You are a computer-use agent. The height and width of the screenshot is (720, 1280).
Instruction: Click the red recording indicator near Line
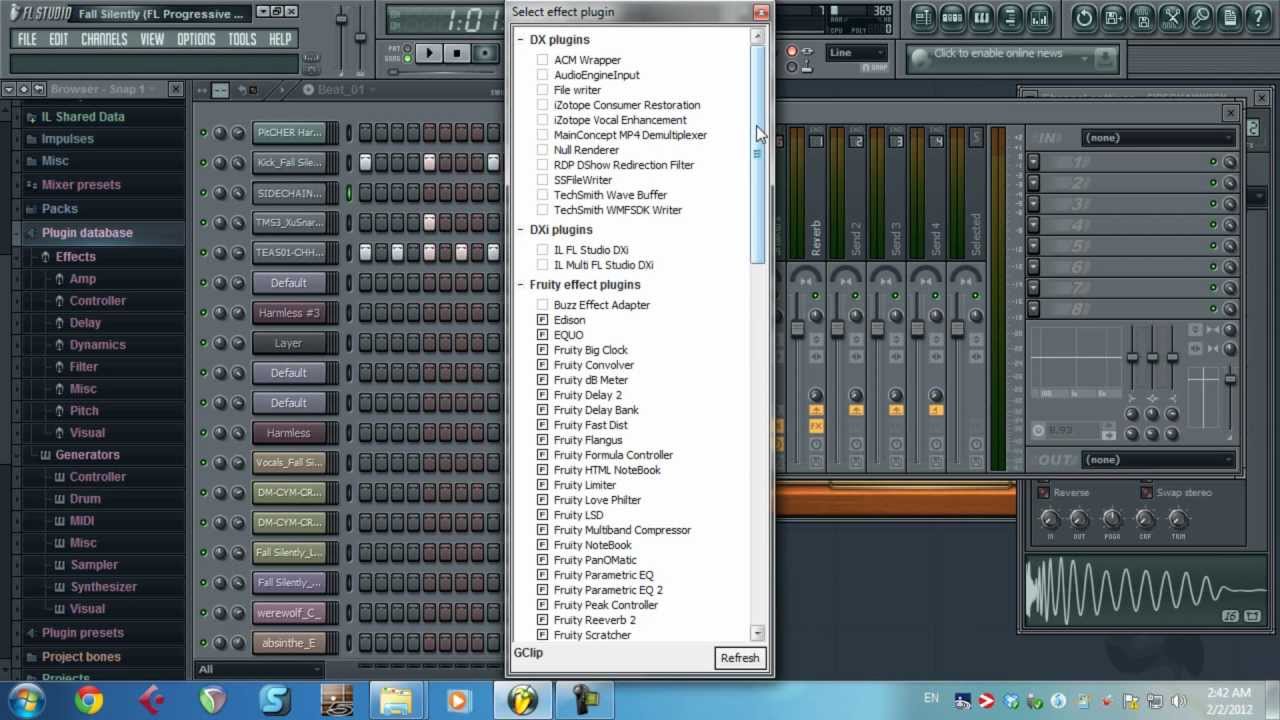click(x=792, y=52)
